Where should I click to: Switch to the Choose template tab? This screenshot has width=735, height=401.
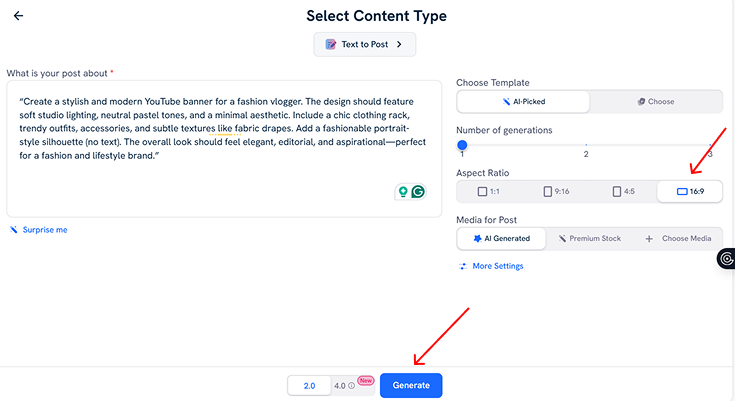click(x=656, y=102)
